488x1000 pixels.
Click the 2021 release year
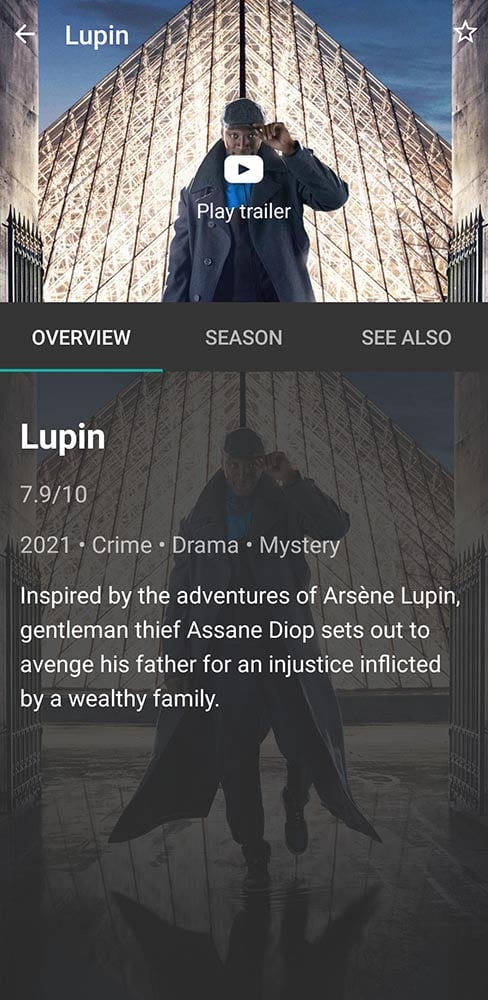[x=45, y=545]
